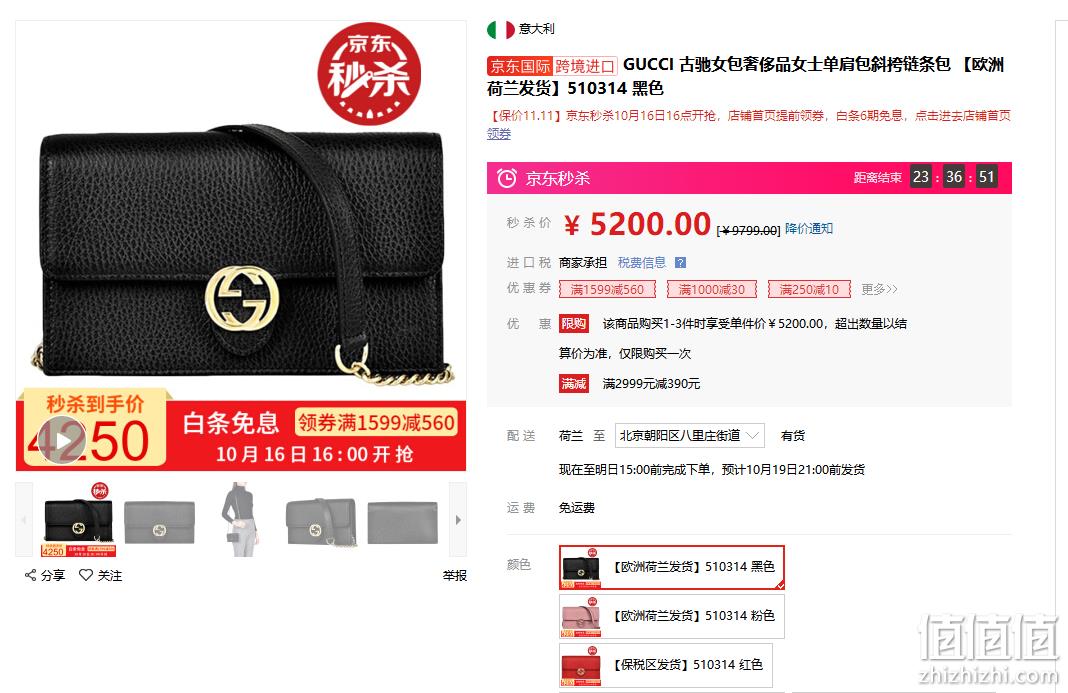
Task: Click the 满1000减30 coupon
Action: click(711, 290)
